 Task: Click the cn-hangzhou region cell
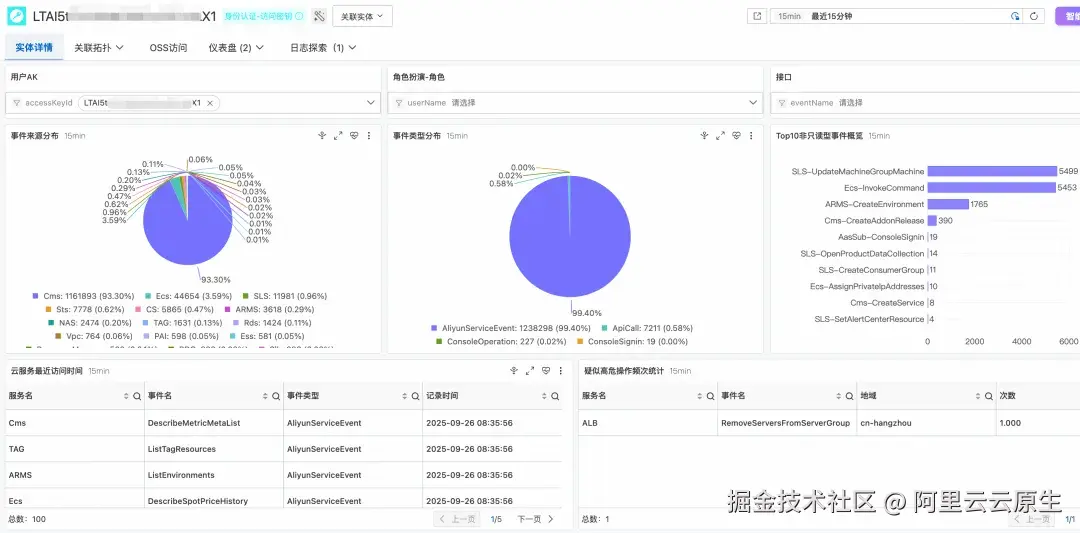coord(926,423)
